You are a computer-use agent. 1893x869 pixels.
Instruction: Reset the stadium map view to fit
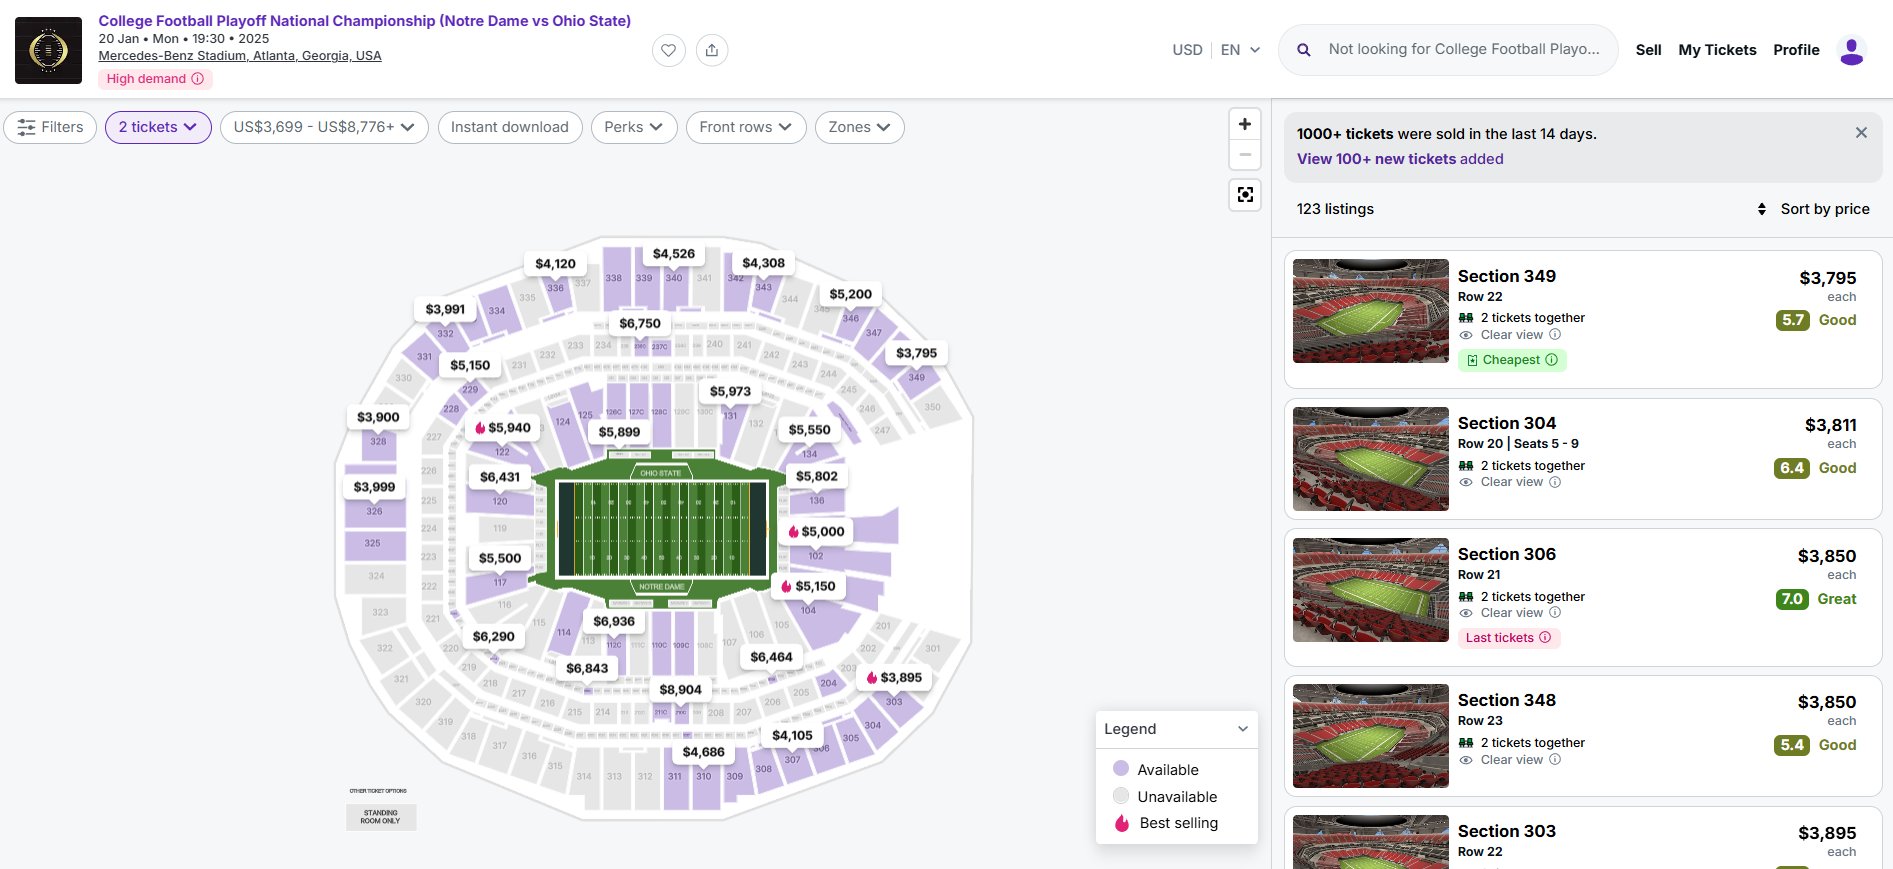[1245, 194]
